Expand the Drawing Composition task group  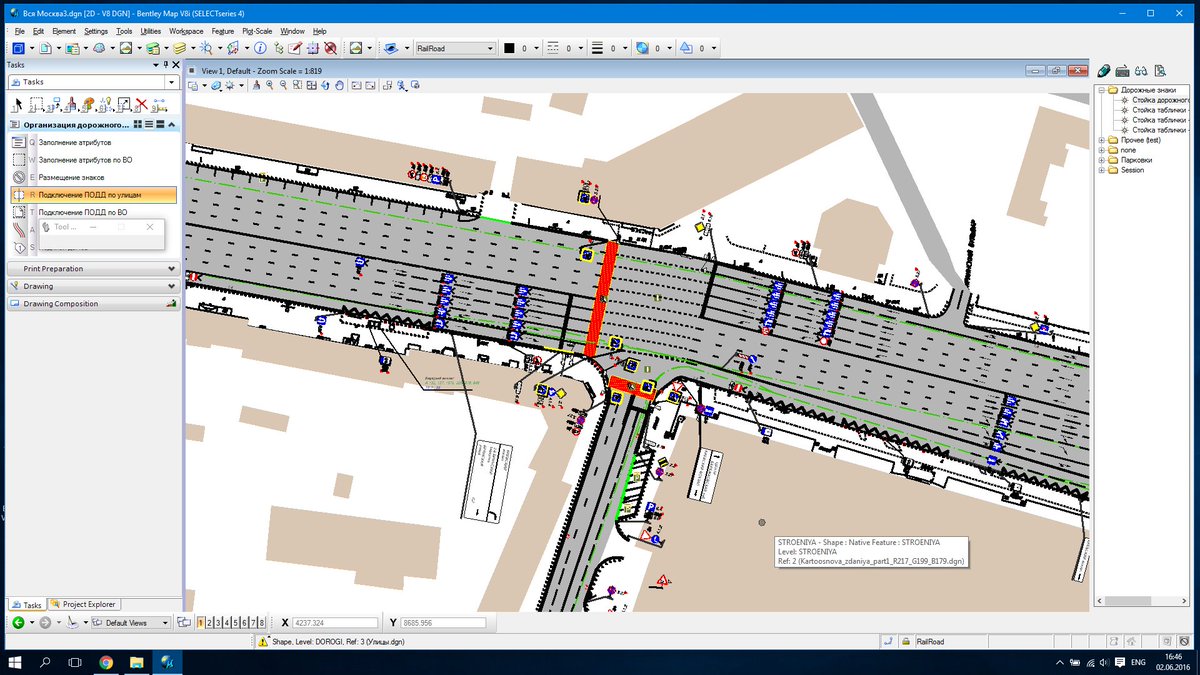tap(93, 304)
